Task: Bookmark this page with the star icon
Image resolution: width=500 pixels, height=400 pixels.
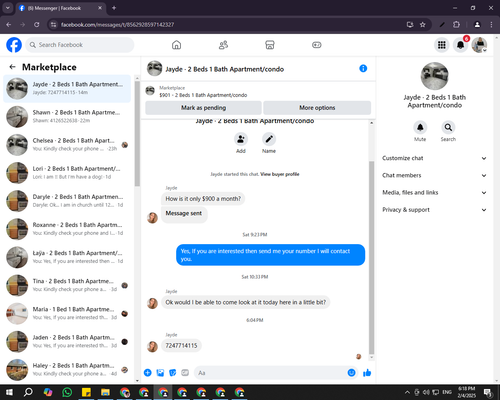Action: (422, 25)
